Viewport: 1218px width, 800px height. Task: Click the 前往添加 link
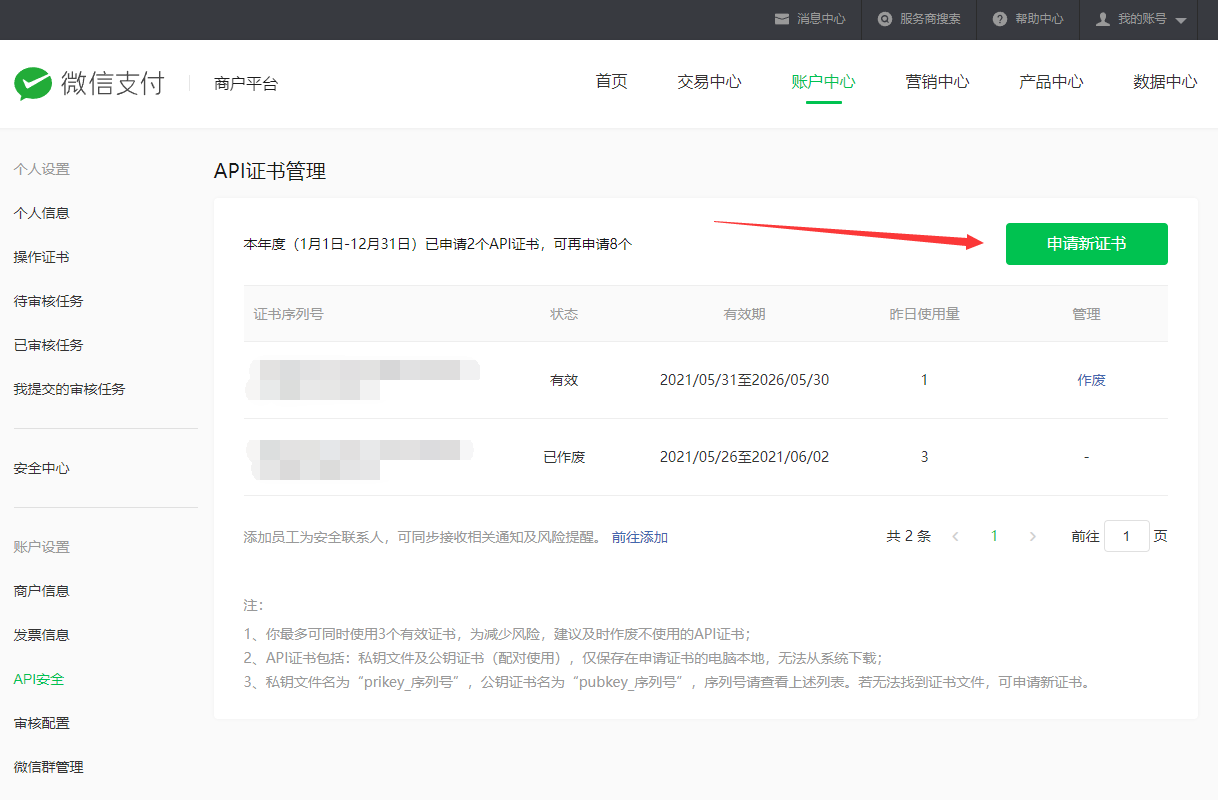point(640,537)
